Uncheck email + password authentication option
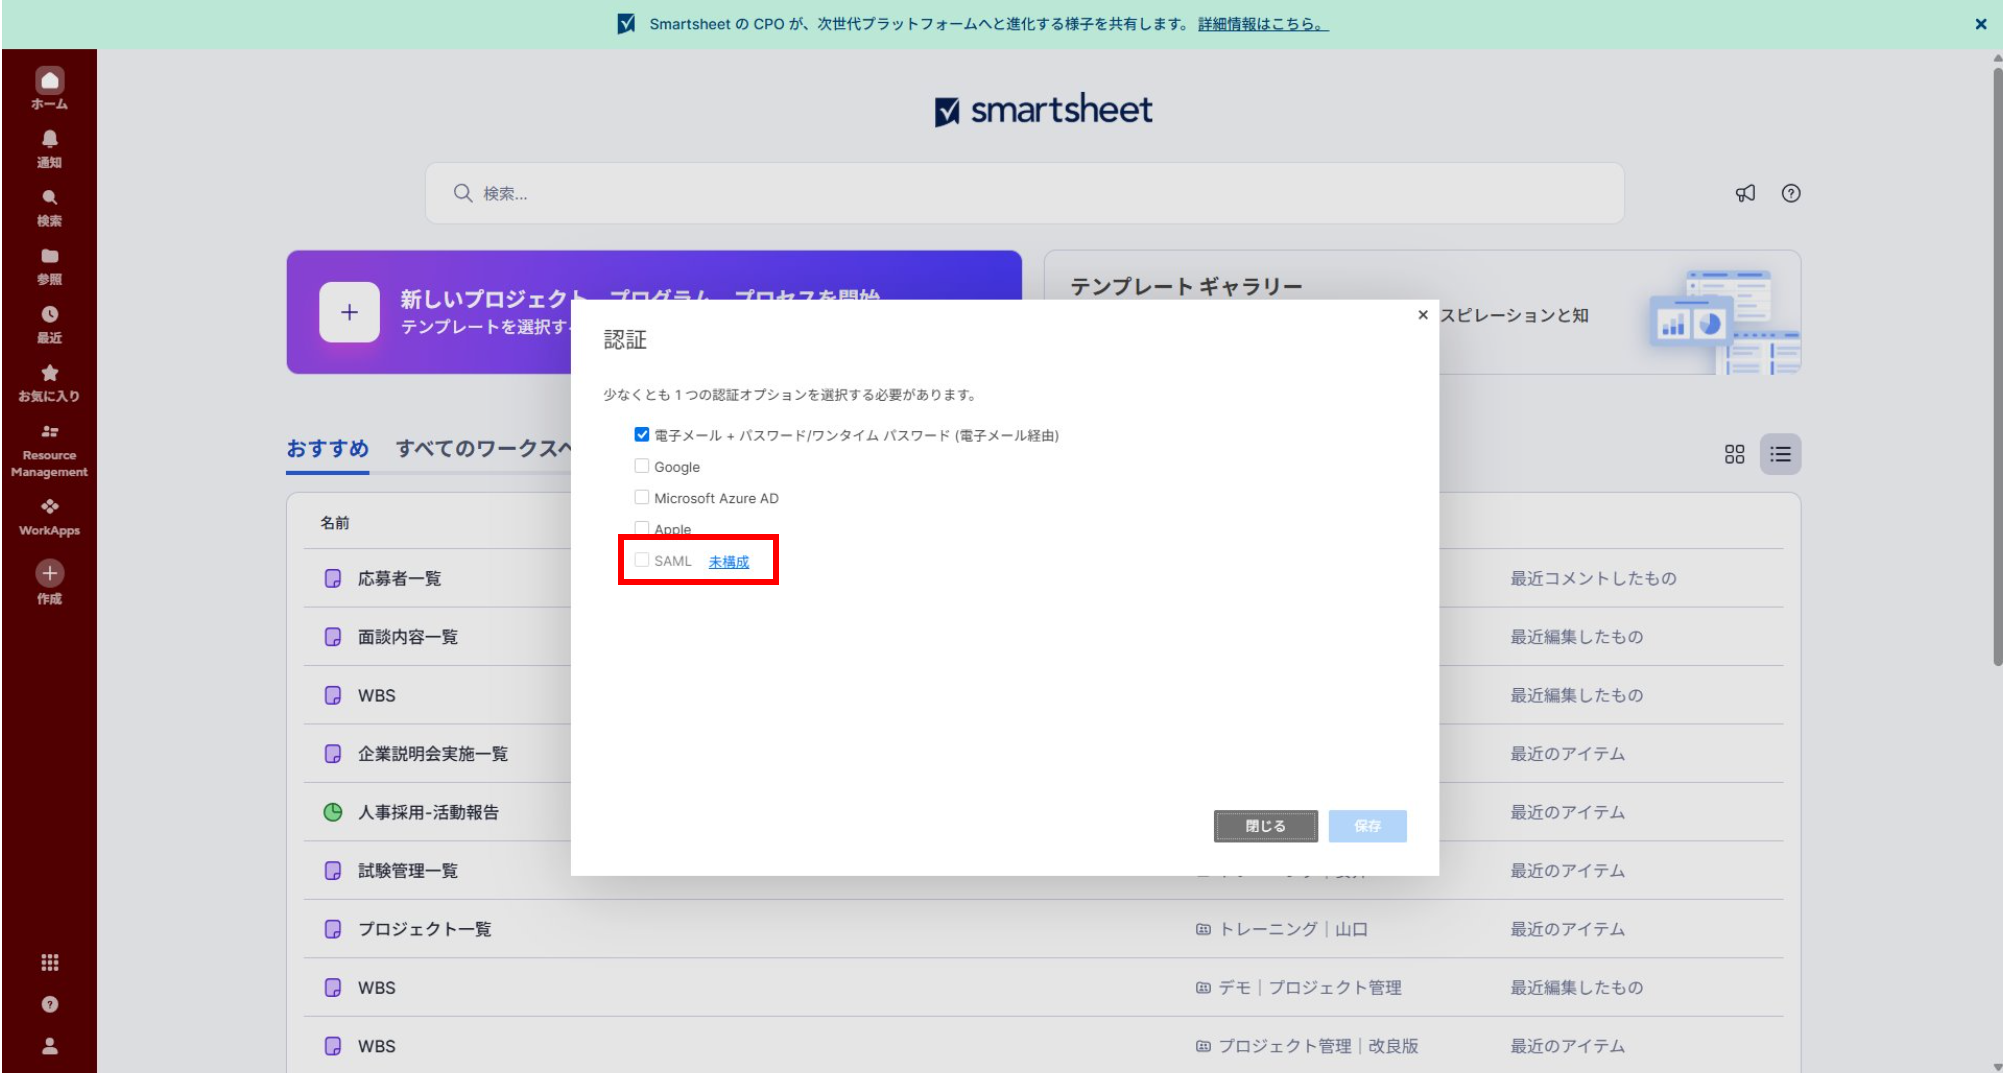Viewport: 2003px width, 1073px height. pyautogui.click(x=642, y=434)
